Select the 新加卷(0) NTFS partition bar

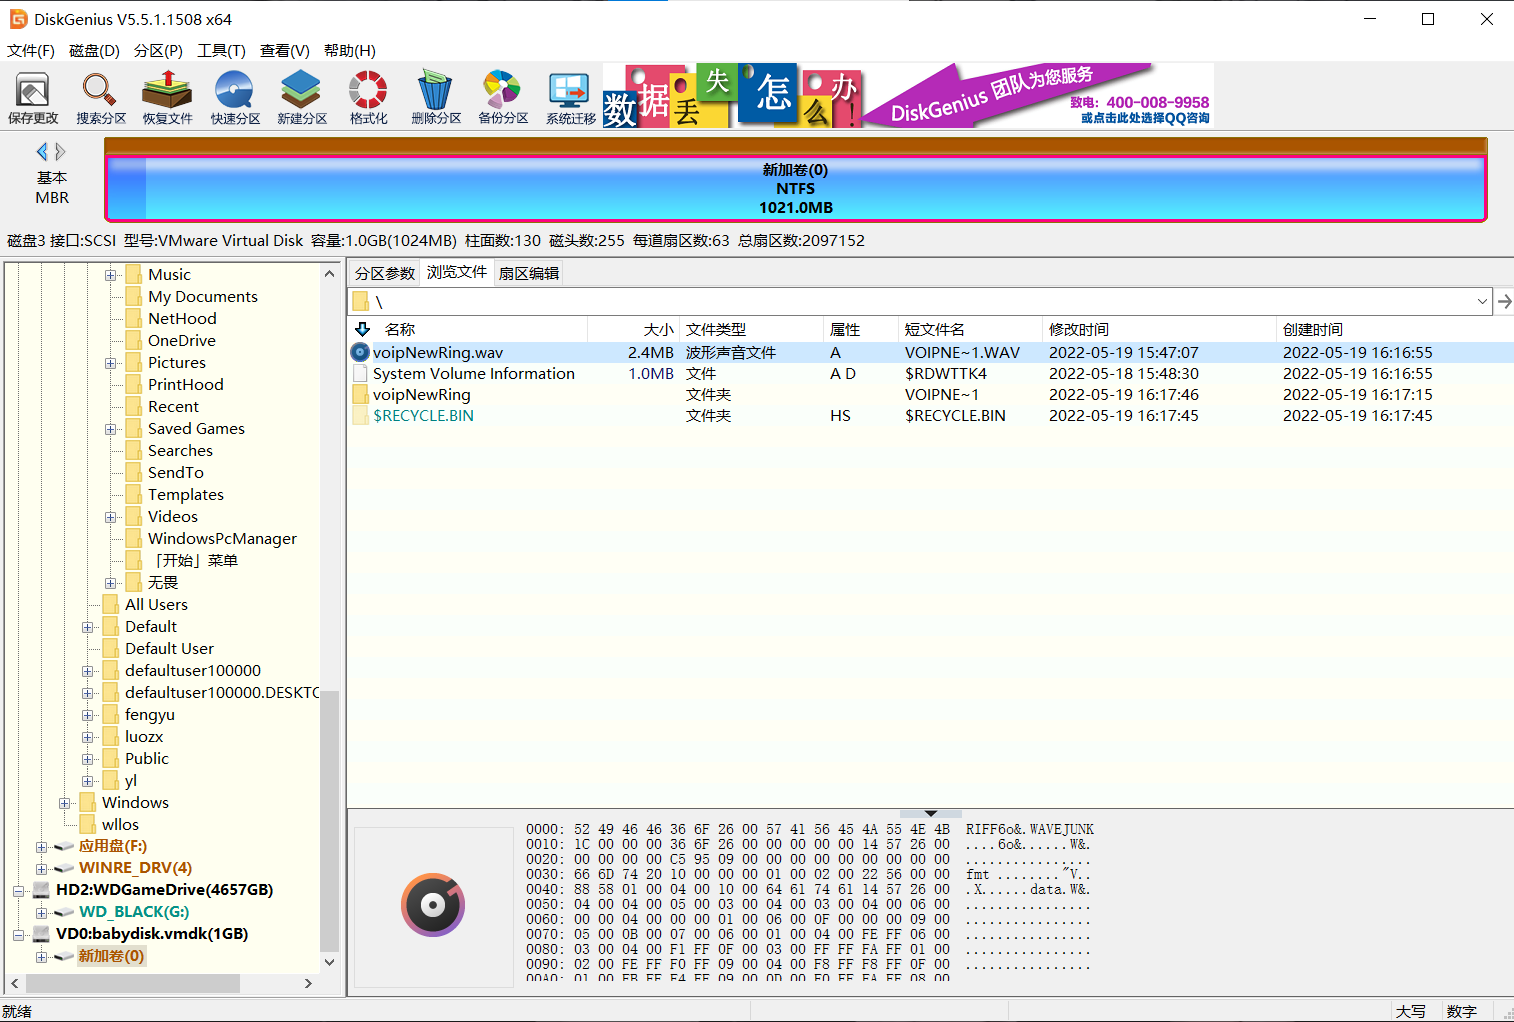(x=796, y=188)
